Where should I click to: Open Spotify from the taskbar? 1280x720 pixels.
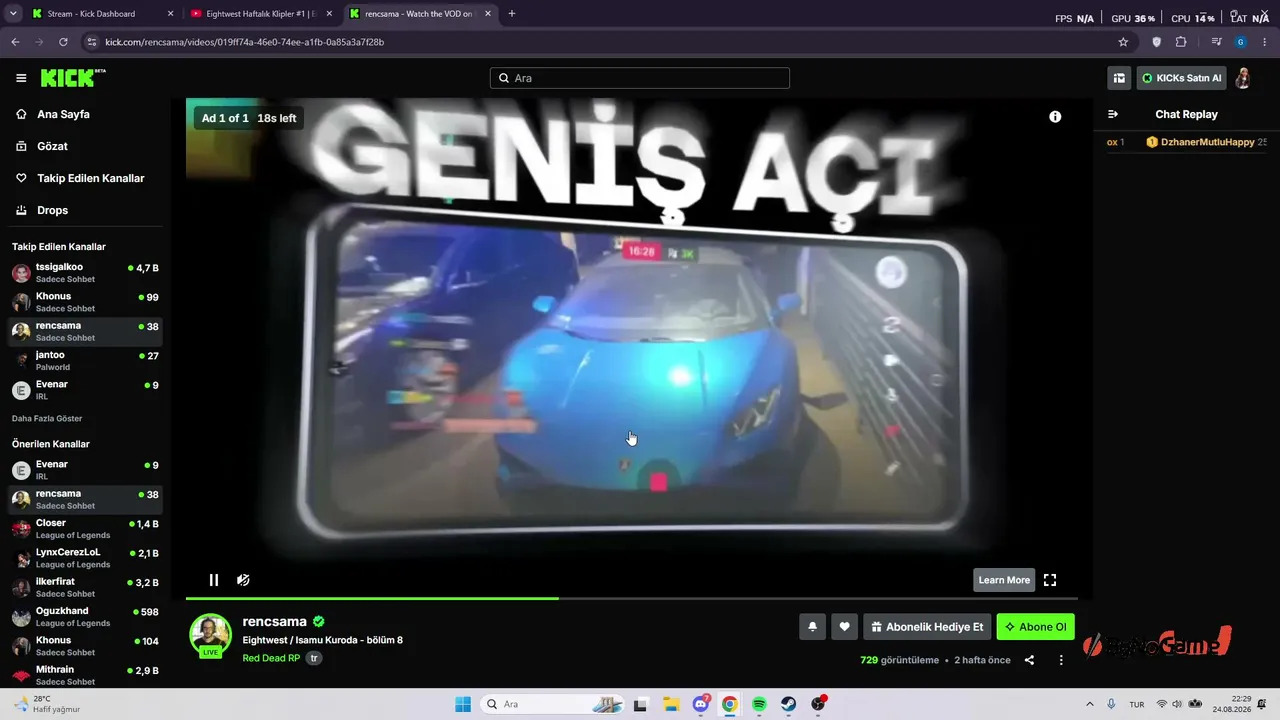tap(759, 704)
